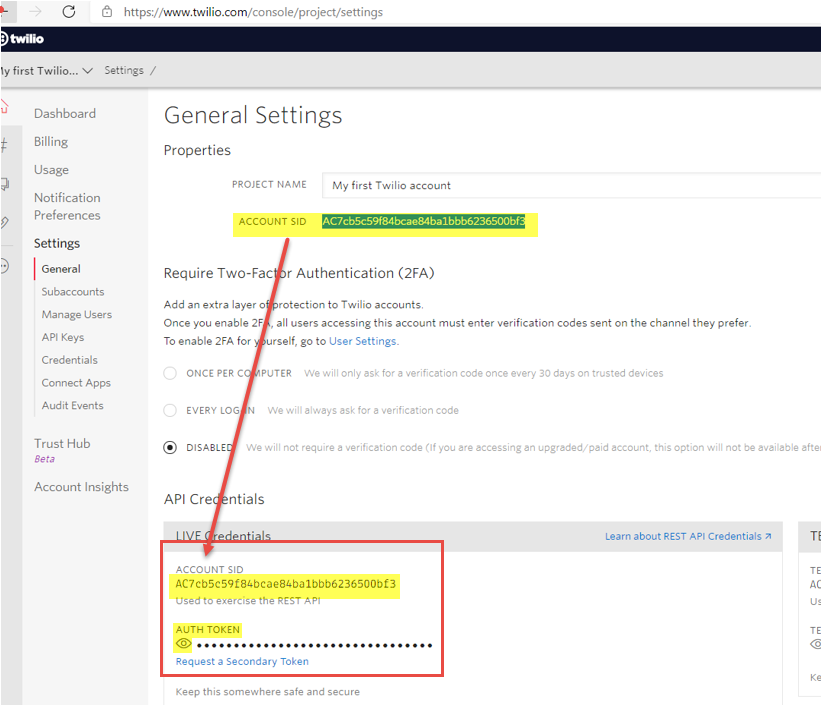822x705 pixels.
Task: Expand the My first Twilio project dropdown
Action: pos(46,71)
